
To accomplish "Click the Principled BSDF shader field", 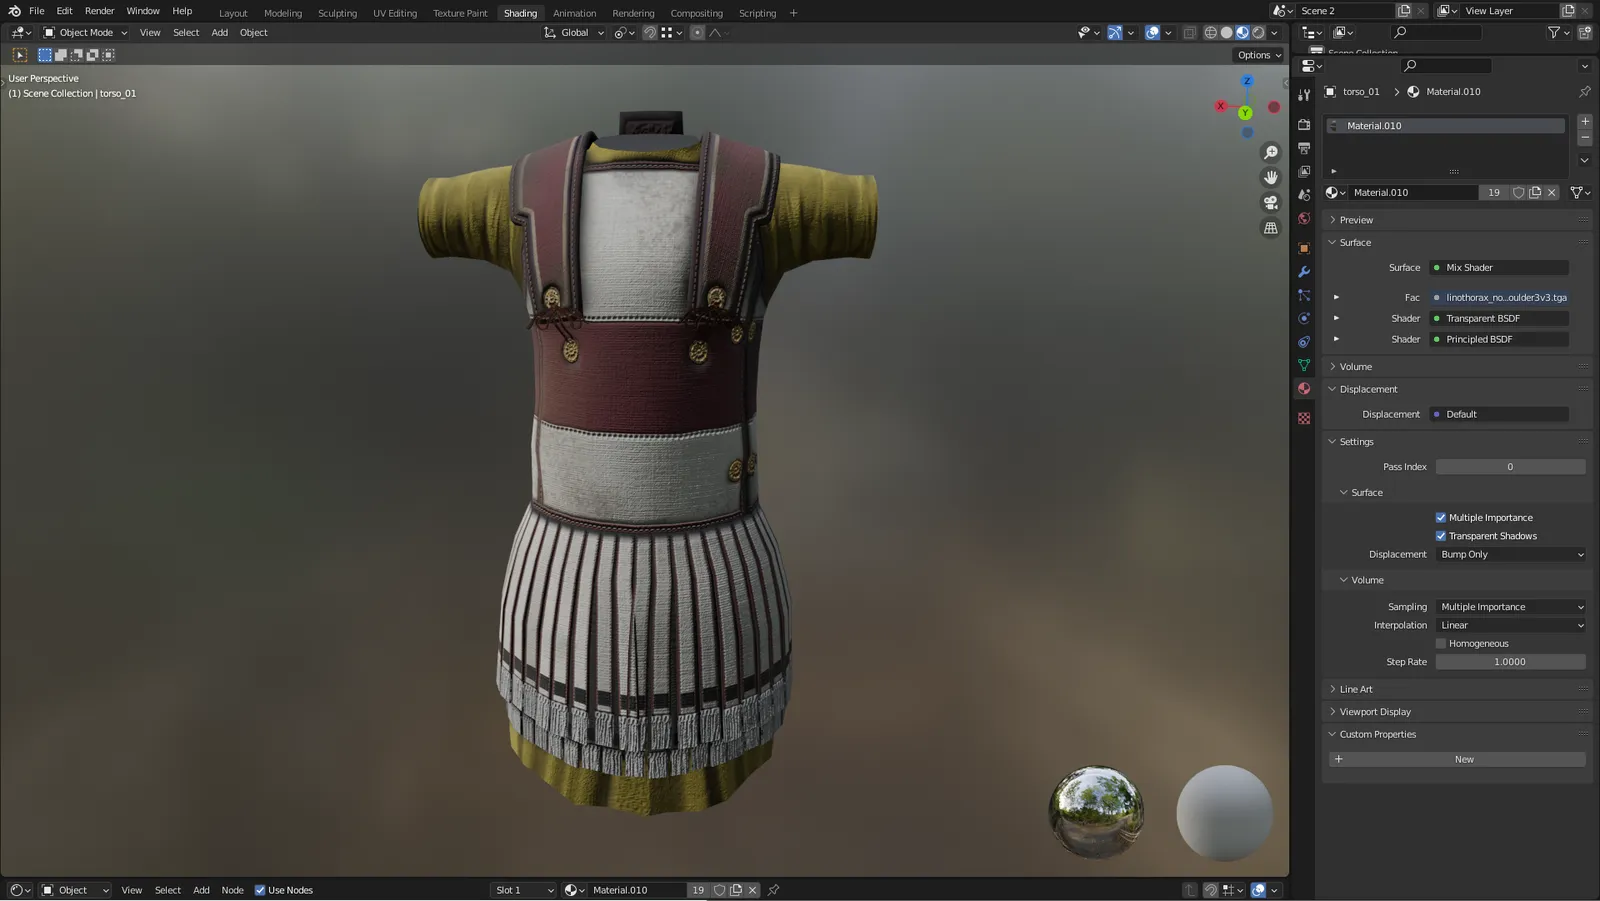I will [x=1499, y=339].
